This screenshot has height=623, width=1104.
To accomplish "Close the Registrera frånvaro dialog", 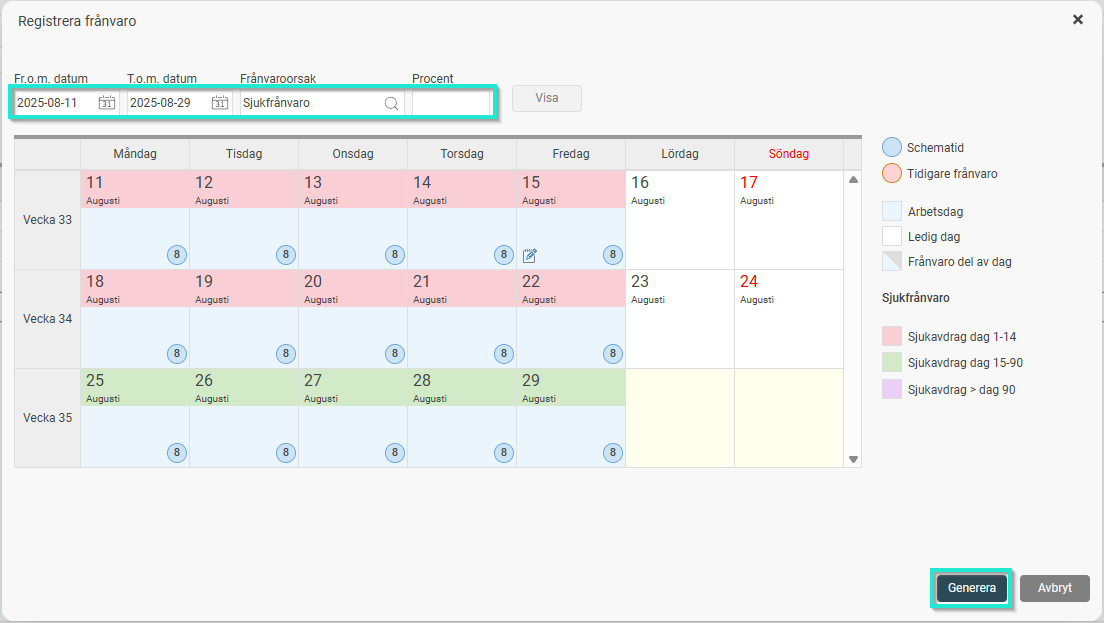I will (x=1078, y=20).
